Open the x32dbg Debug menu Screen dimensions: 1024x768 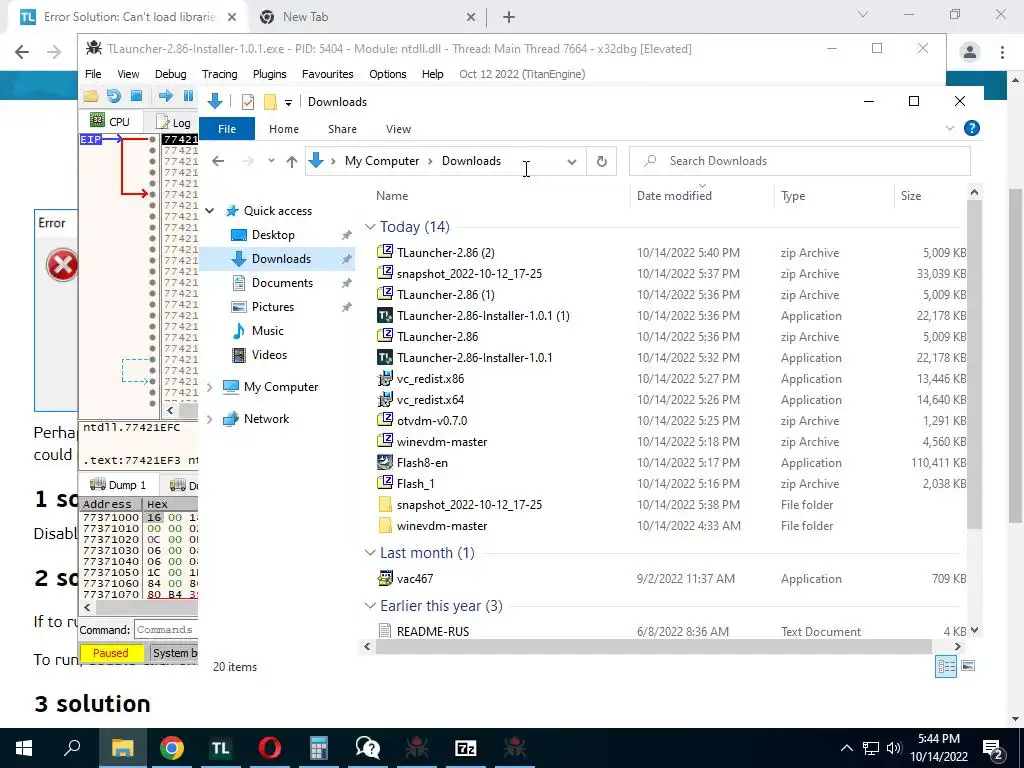tap(170, 74)
